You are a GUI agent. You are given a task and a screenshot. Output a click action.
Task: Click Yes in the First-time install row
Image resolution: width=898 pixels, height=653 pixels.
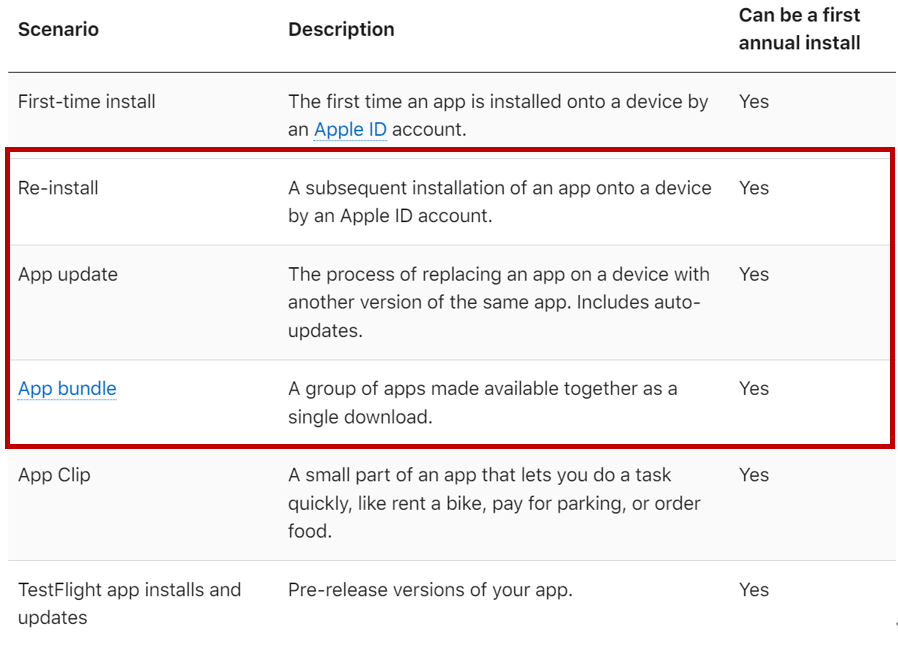[x=754, y=101]
